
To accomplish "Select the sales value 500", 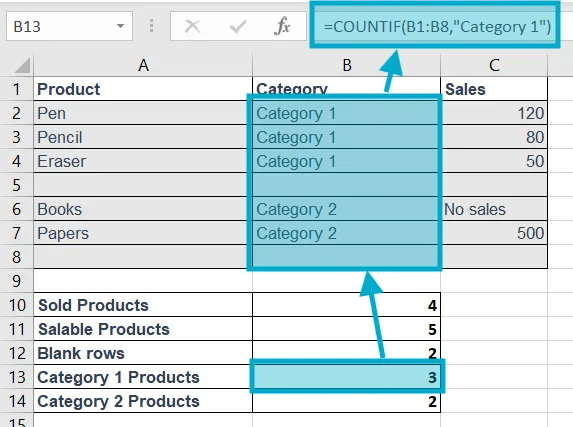I will (494, 233).
